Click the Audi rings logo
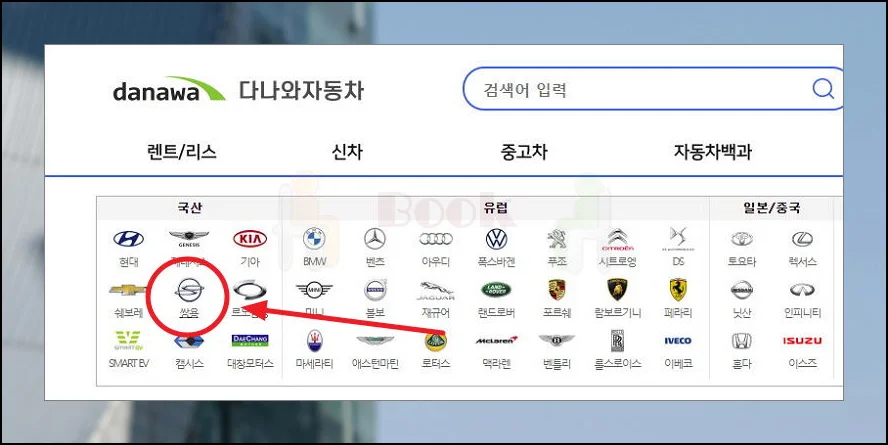The height and width of the screenshot is (445, 888). click(x=436, y=239)
